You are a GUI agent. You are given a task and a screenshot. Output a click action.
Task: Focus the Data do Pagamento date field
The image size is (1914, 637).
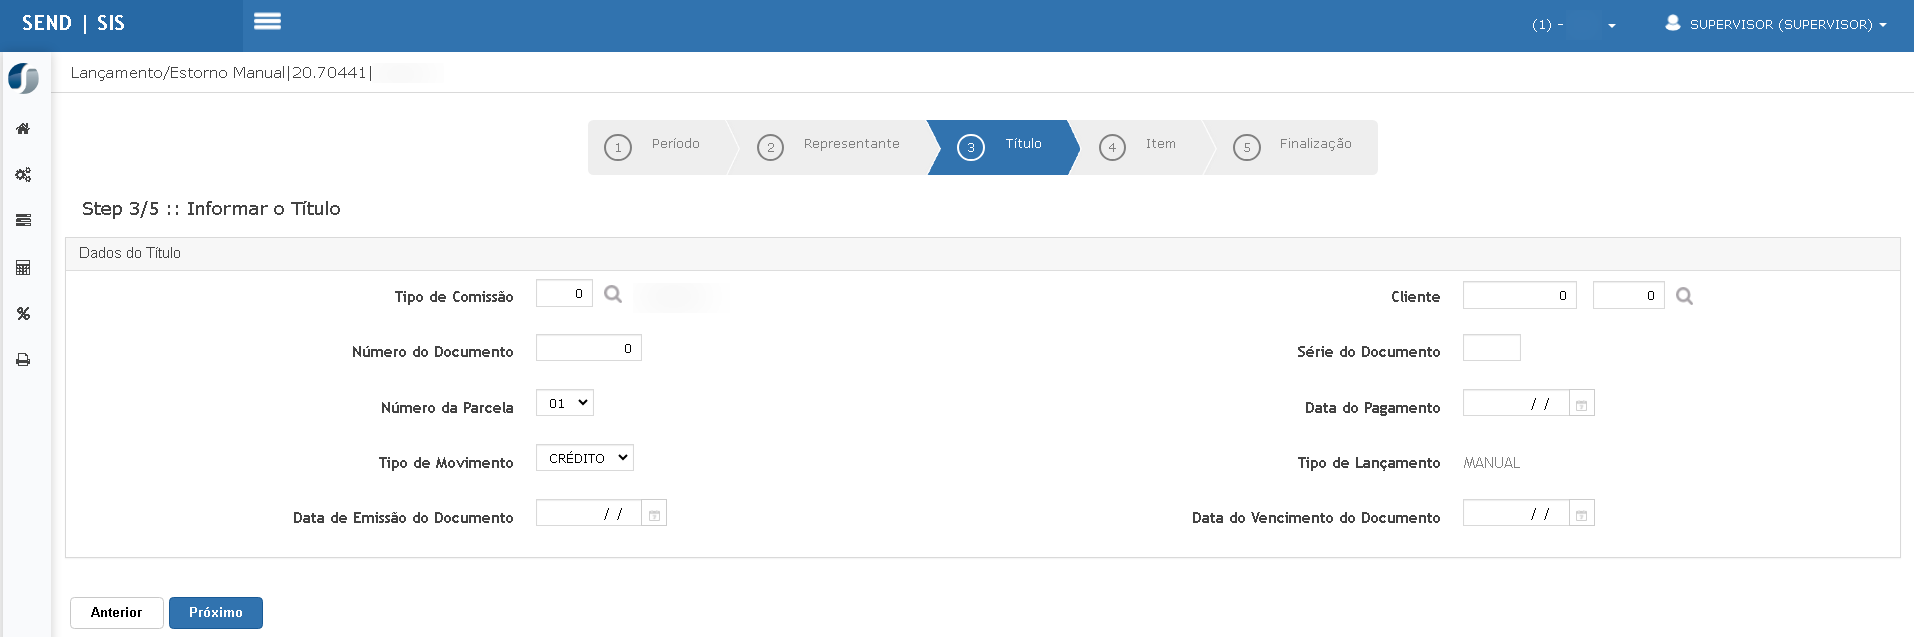(x=1516, y=403)
